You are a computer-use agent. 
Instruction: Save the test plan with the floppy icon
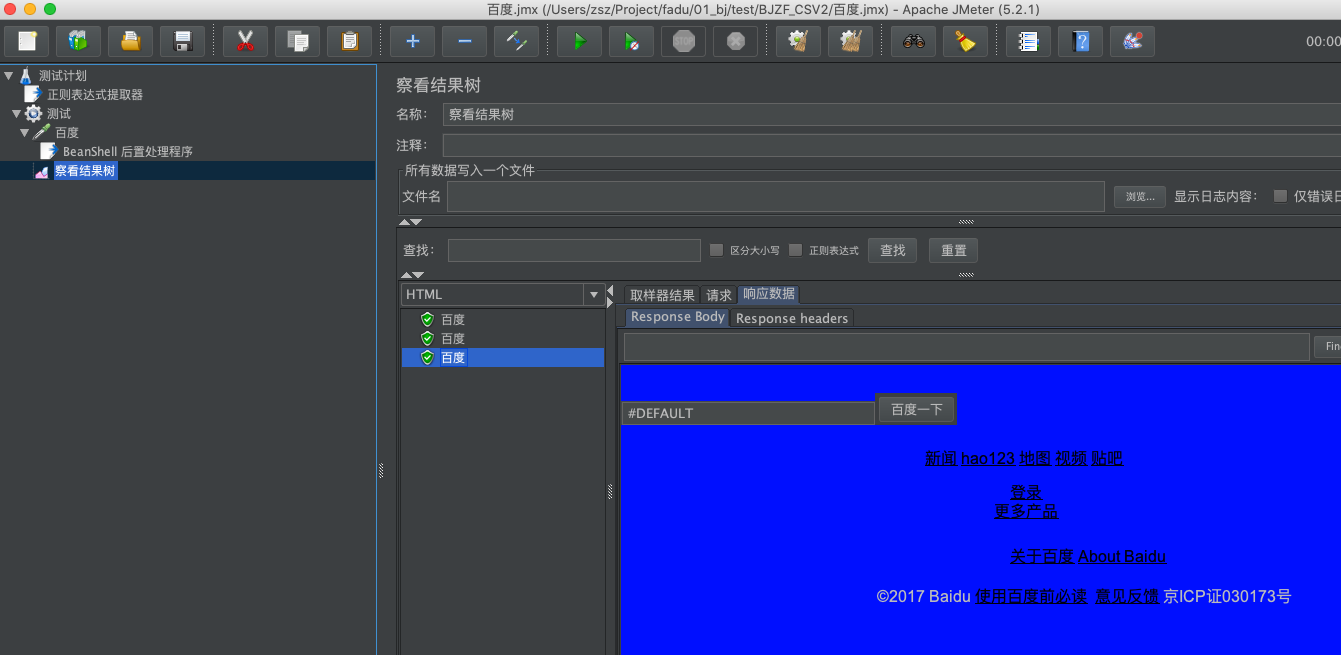click(x=182, y=41)
